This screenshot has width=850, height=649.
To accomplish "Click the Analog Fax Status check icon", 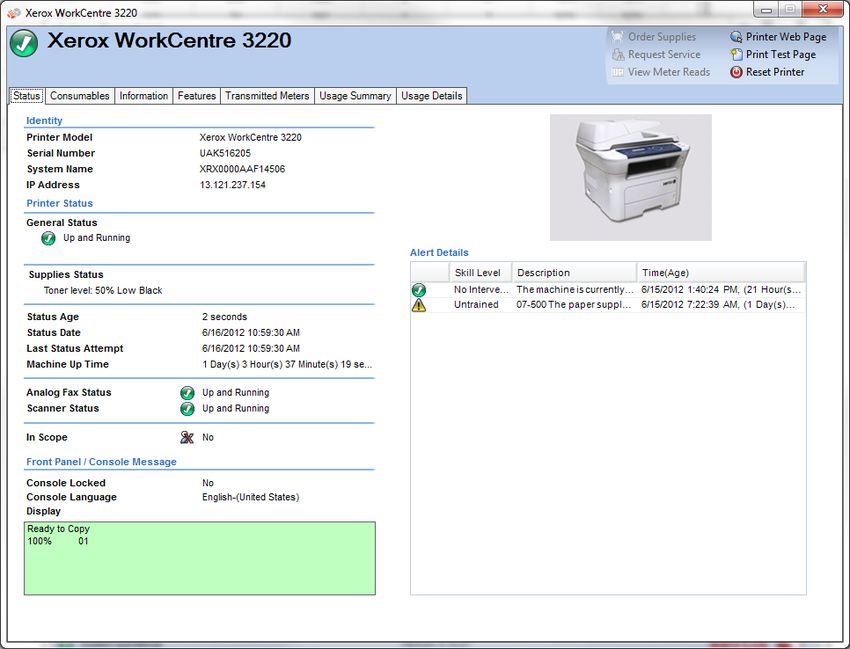I will (x=187, y=393).
